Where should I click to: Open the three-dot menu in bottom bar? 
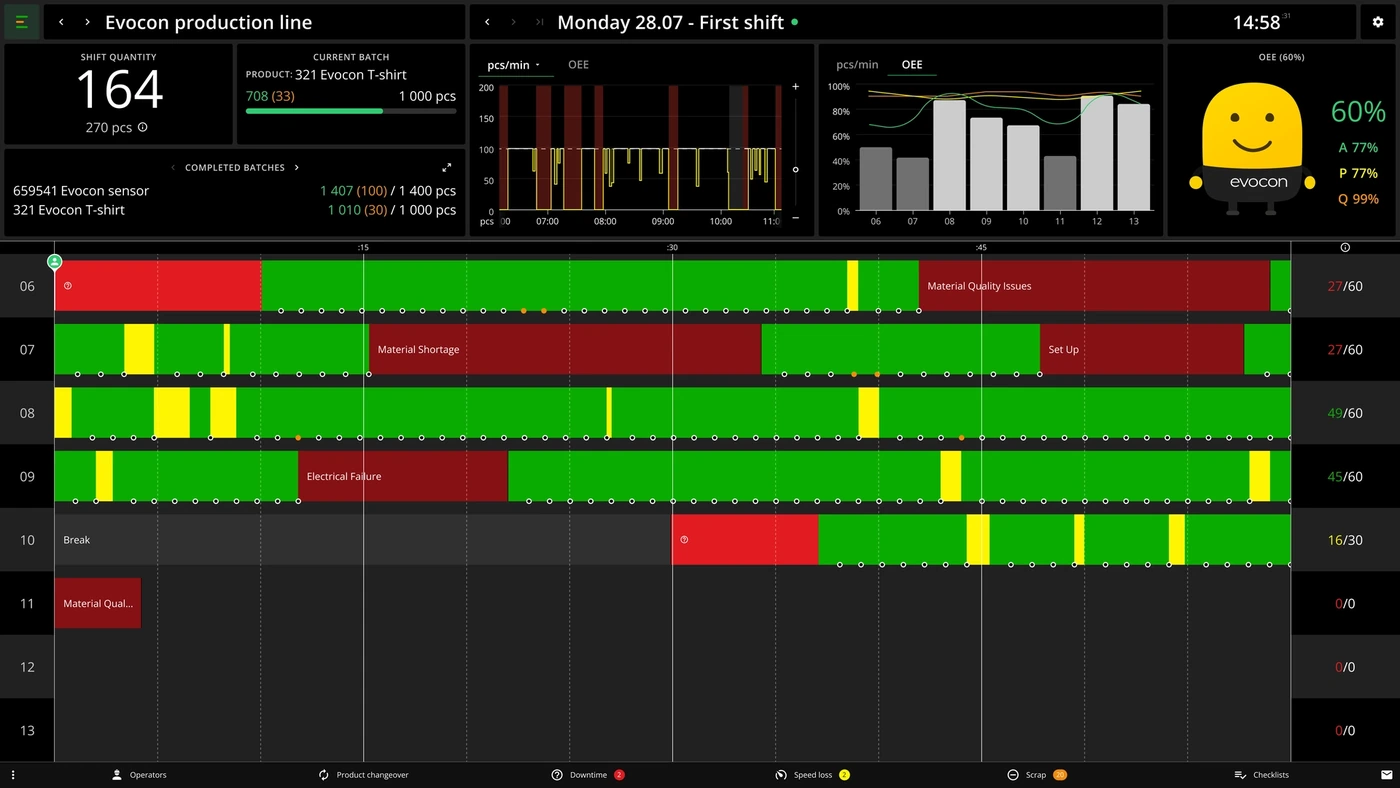point(13,775)
